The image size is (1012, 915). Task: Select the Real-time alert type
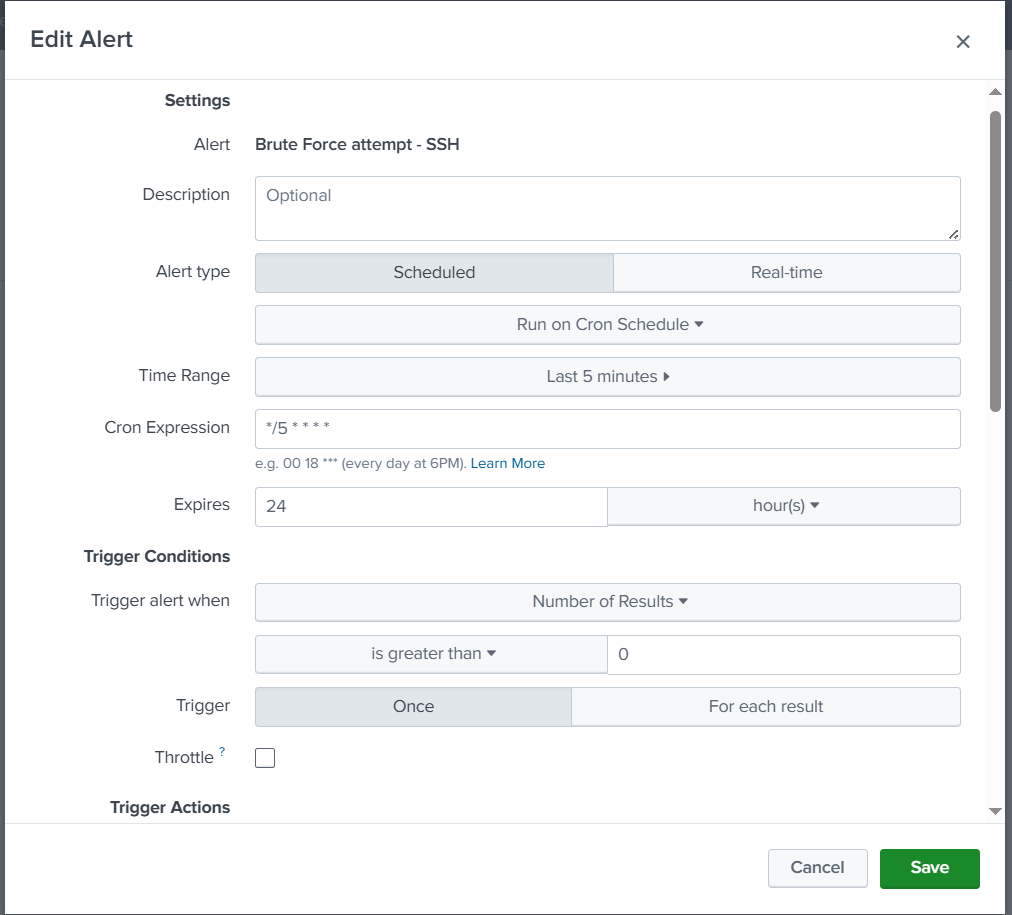pyautogui.click(x=786, y=272)
